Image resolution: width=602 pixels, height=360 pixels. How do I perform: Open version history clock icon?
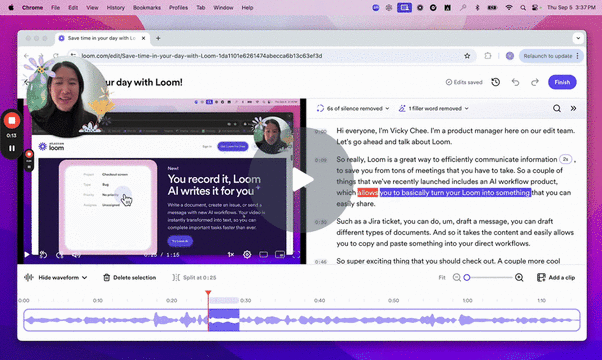coord(496,82)
